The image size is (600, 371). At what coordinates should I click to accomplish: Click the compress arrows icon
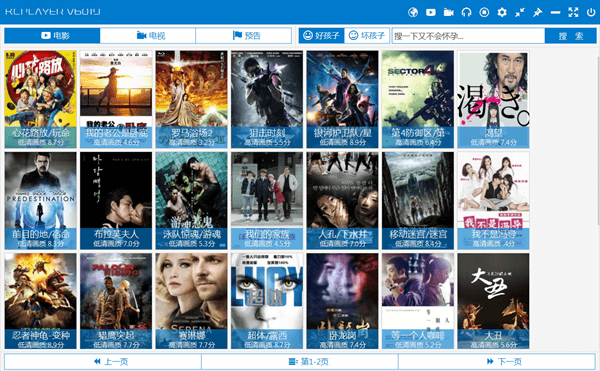coord(520,12)
